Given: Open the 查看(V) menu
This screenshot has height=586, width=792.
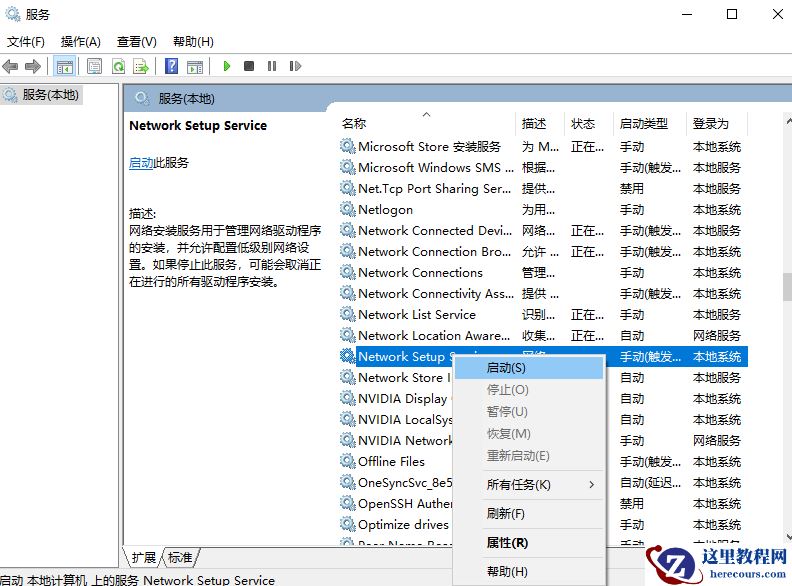Looking at the screenshot, I should click(137, 41).
